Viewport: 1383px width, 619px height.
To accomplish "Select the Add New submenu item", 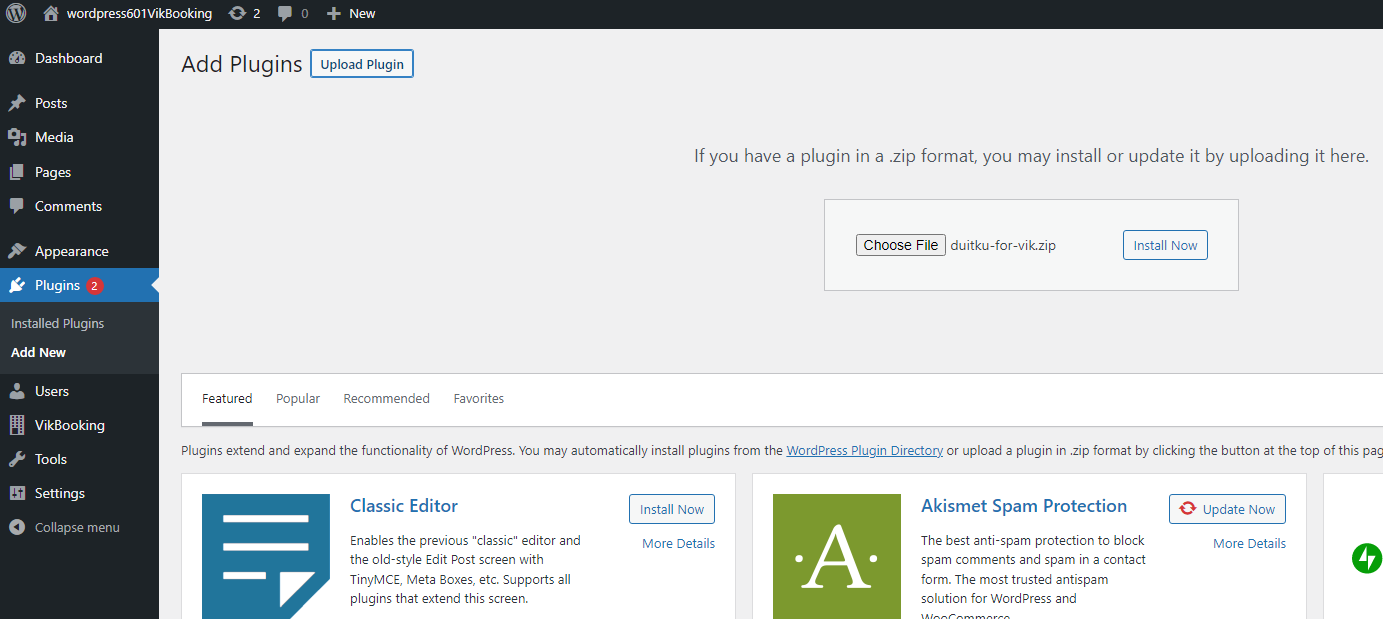I will [x=39, y=352].
